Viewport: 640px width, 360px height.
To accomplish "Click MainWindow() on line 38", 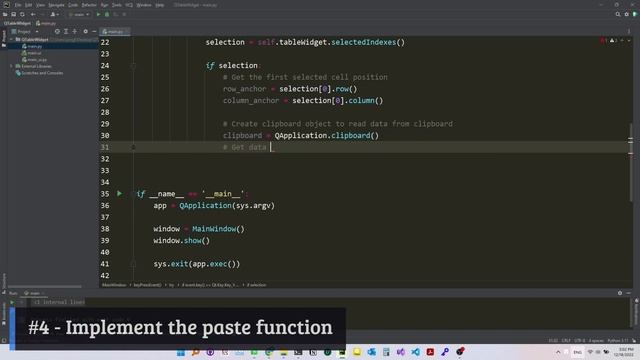I will (218, 229).
